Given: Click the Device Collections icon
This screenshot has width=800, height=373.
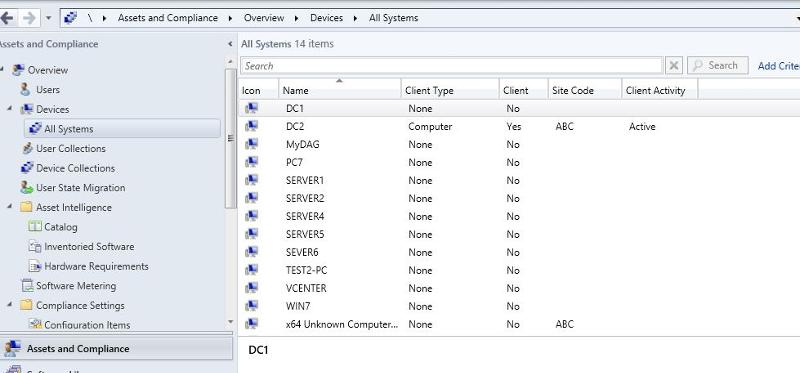Looking at the screenshot, I should click(27, 168).
